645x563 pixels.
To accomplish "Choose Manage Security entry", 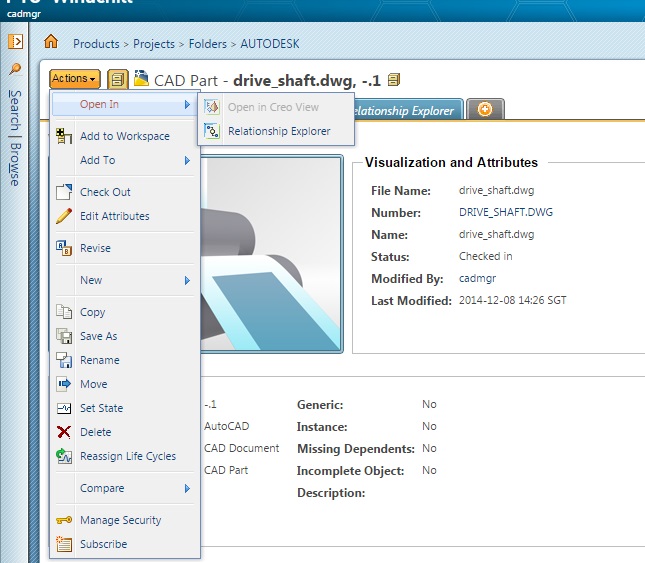I will pos(125,520).
